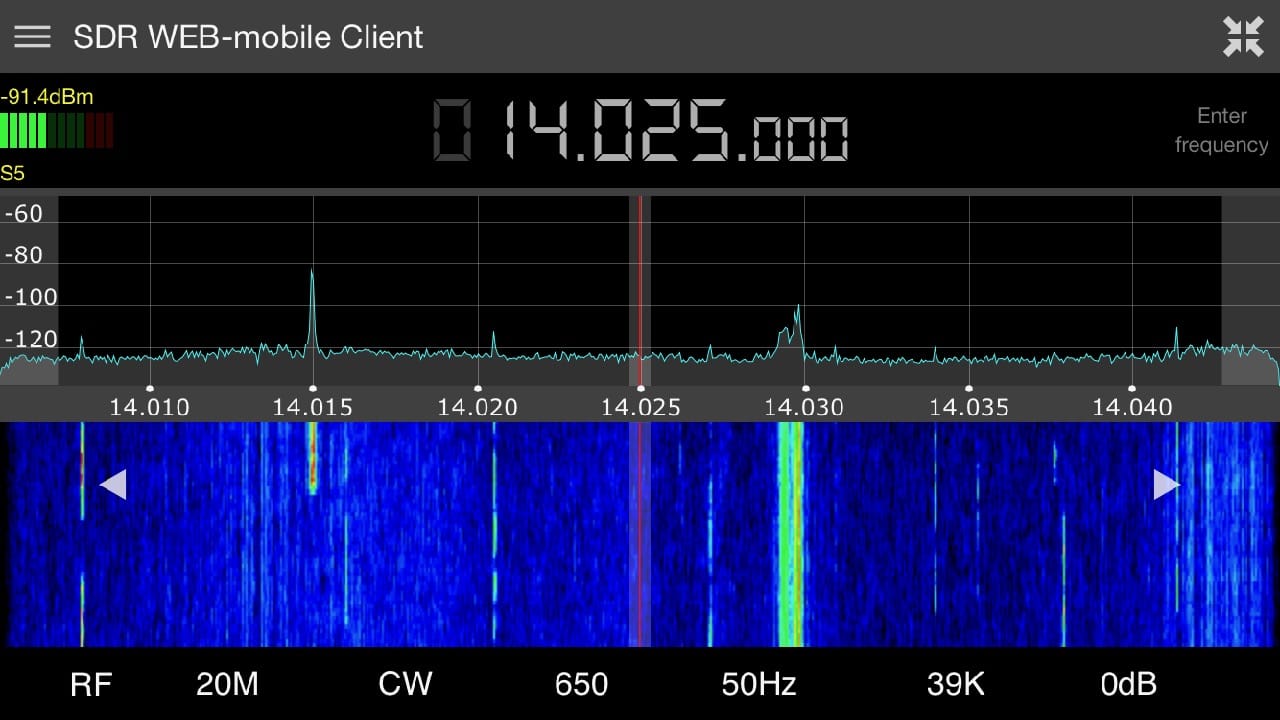Screen dimensions: 1280x720
Task: Open the CW mode selector
Action: coord(405,684)
